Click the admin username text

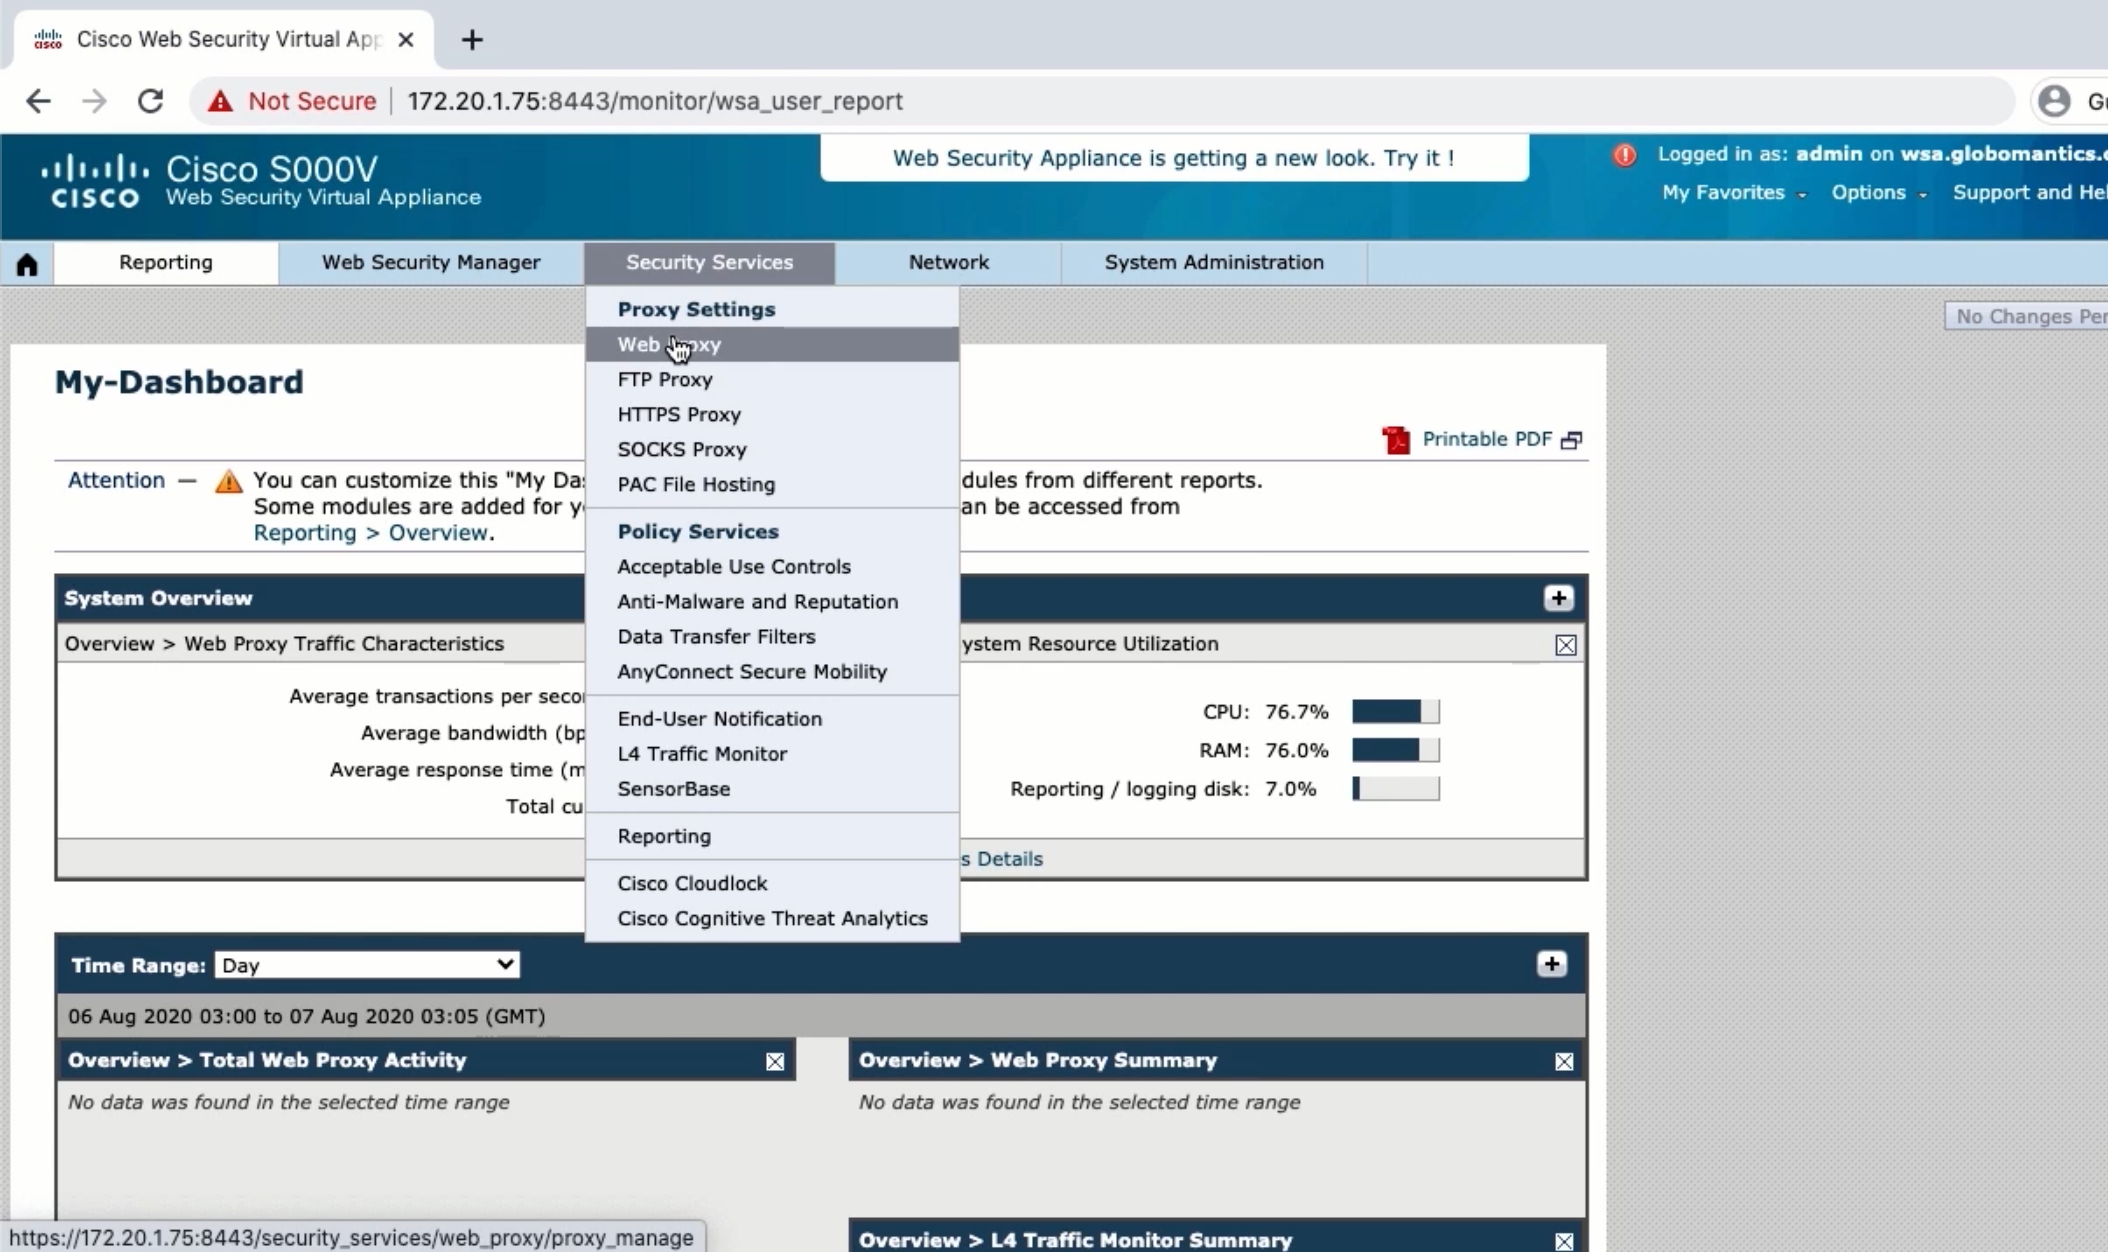[1829, 154]
